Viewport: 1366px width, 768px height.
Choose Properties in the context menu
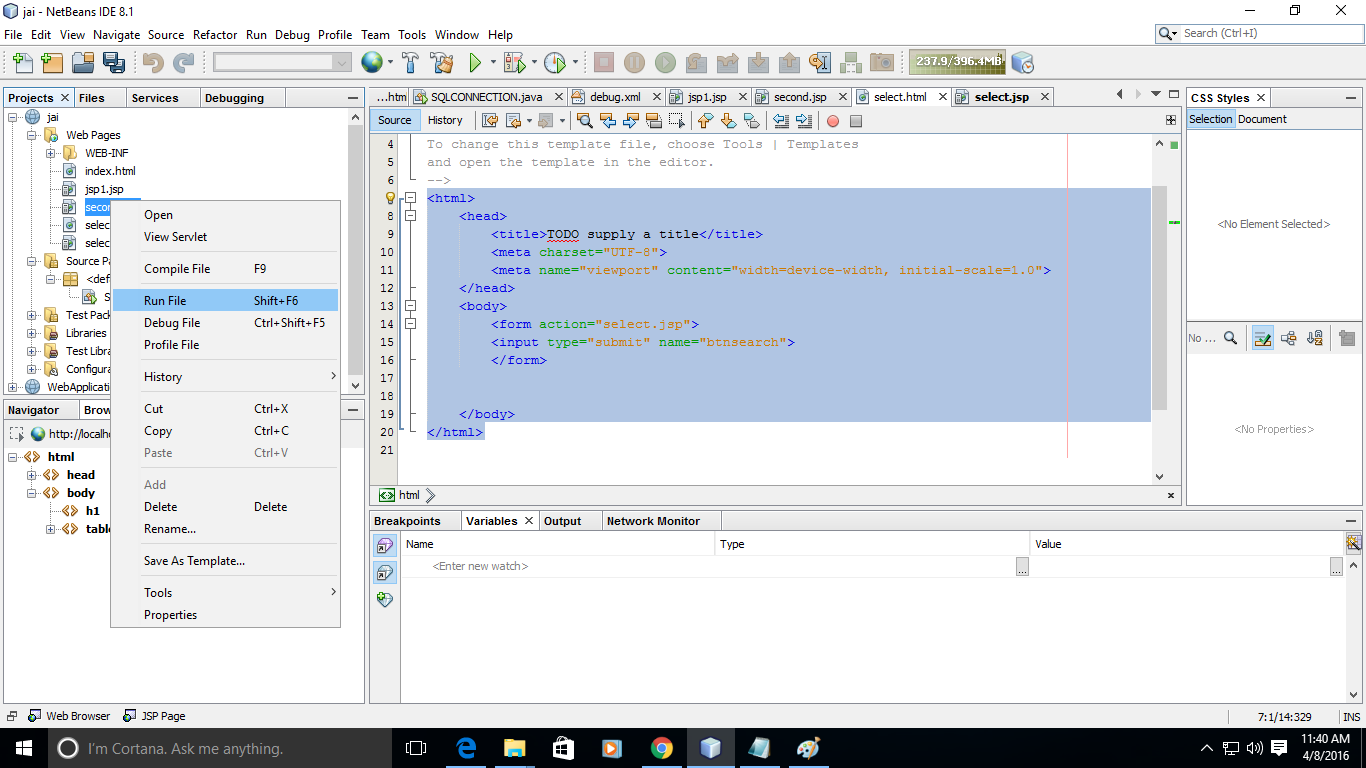point(170,615)
